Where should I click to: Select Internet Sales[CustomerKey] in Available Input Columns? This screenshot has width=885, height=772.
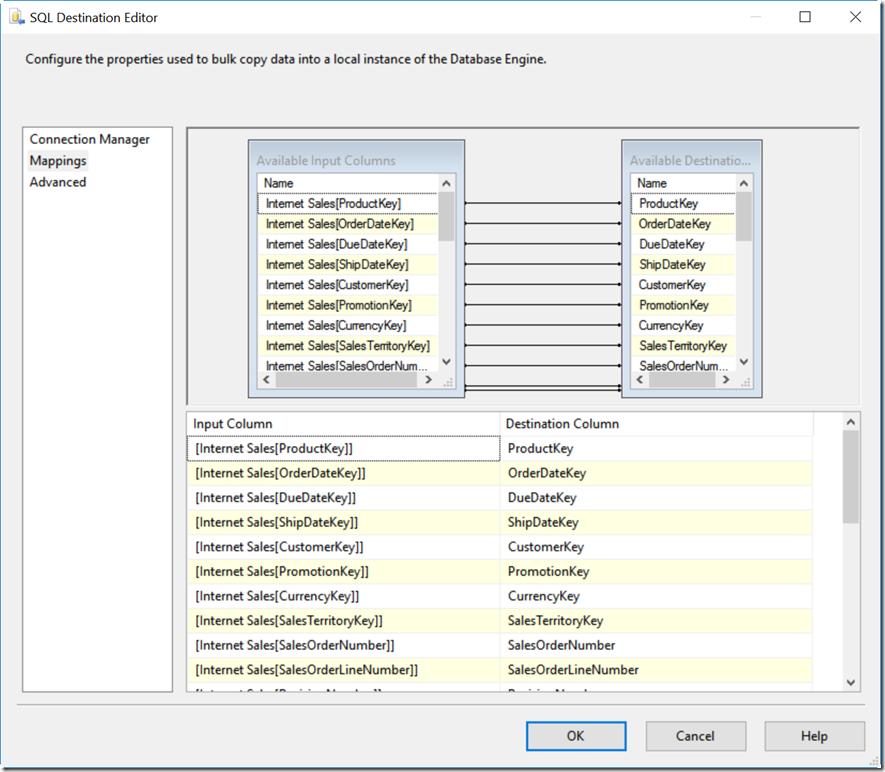click(x=348, y=285)
